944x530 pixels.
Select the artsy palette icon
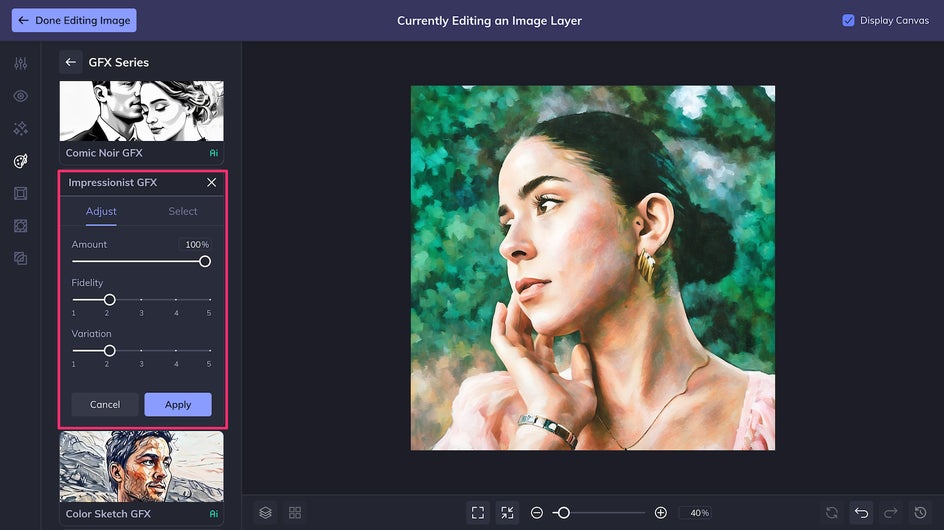pos(20,161)
